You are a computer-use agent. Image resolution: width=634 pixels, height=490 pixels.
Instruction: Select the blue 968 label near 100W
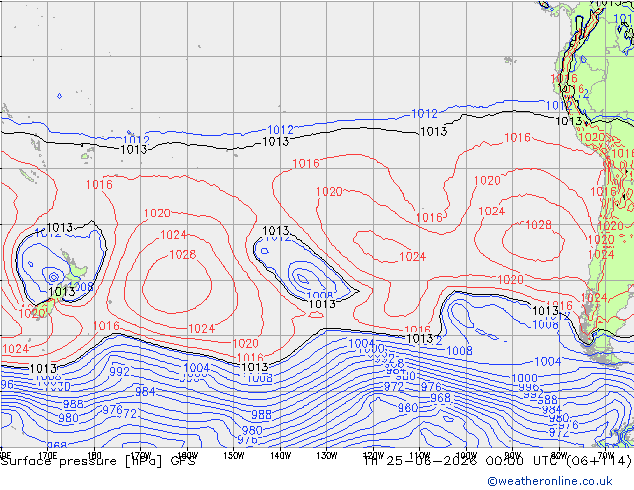click(440, 398)
